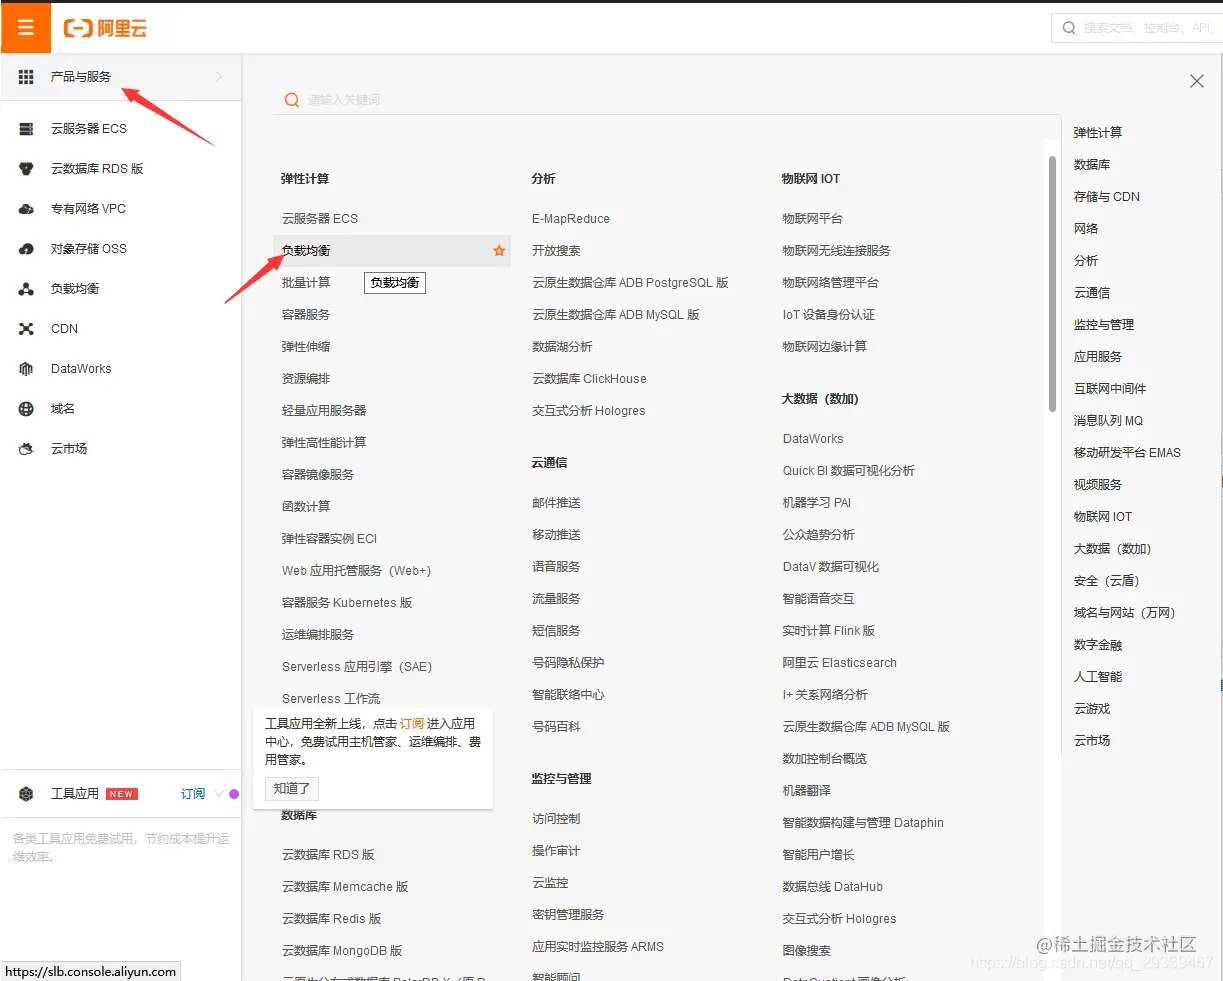The height and width of the screenshot is (981, 1223).
Task: Click the top documentation search box
Action: click(x=1137, y=28)
